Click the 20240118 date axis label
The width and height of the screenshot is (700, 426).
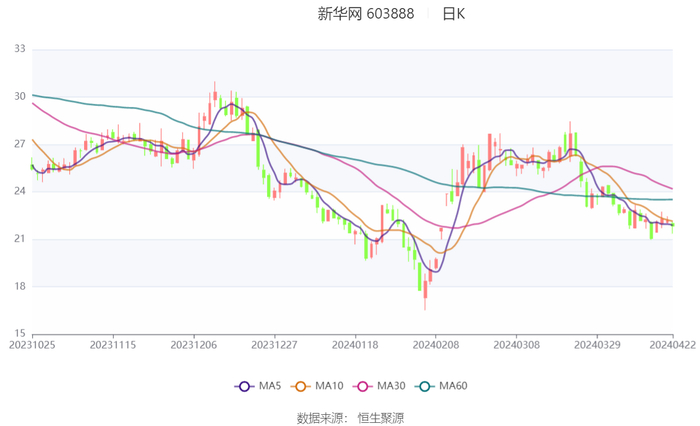pyautogui.click(x=354, y=344)
